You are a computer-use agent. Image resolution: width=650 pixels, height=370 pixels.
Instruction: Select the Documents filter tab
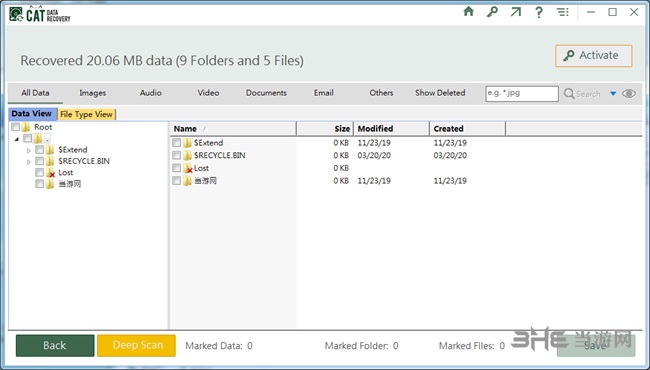pyautogui.click(x=266, y=93)
